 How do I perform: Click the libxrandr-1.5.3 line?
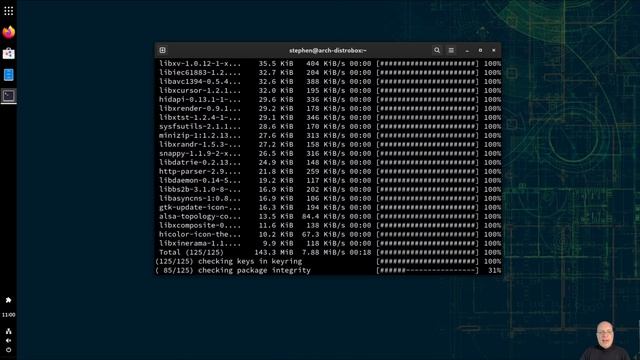click(330, 144)
